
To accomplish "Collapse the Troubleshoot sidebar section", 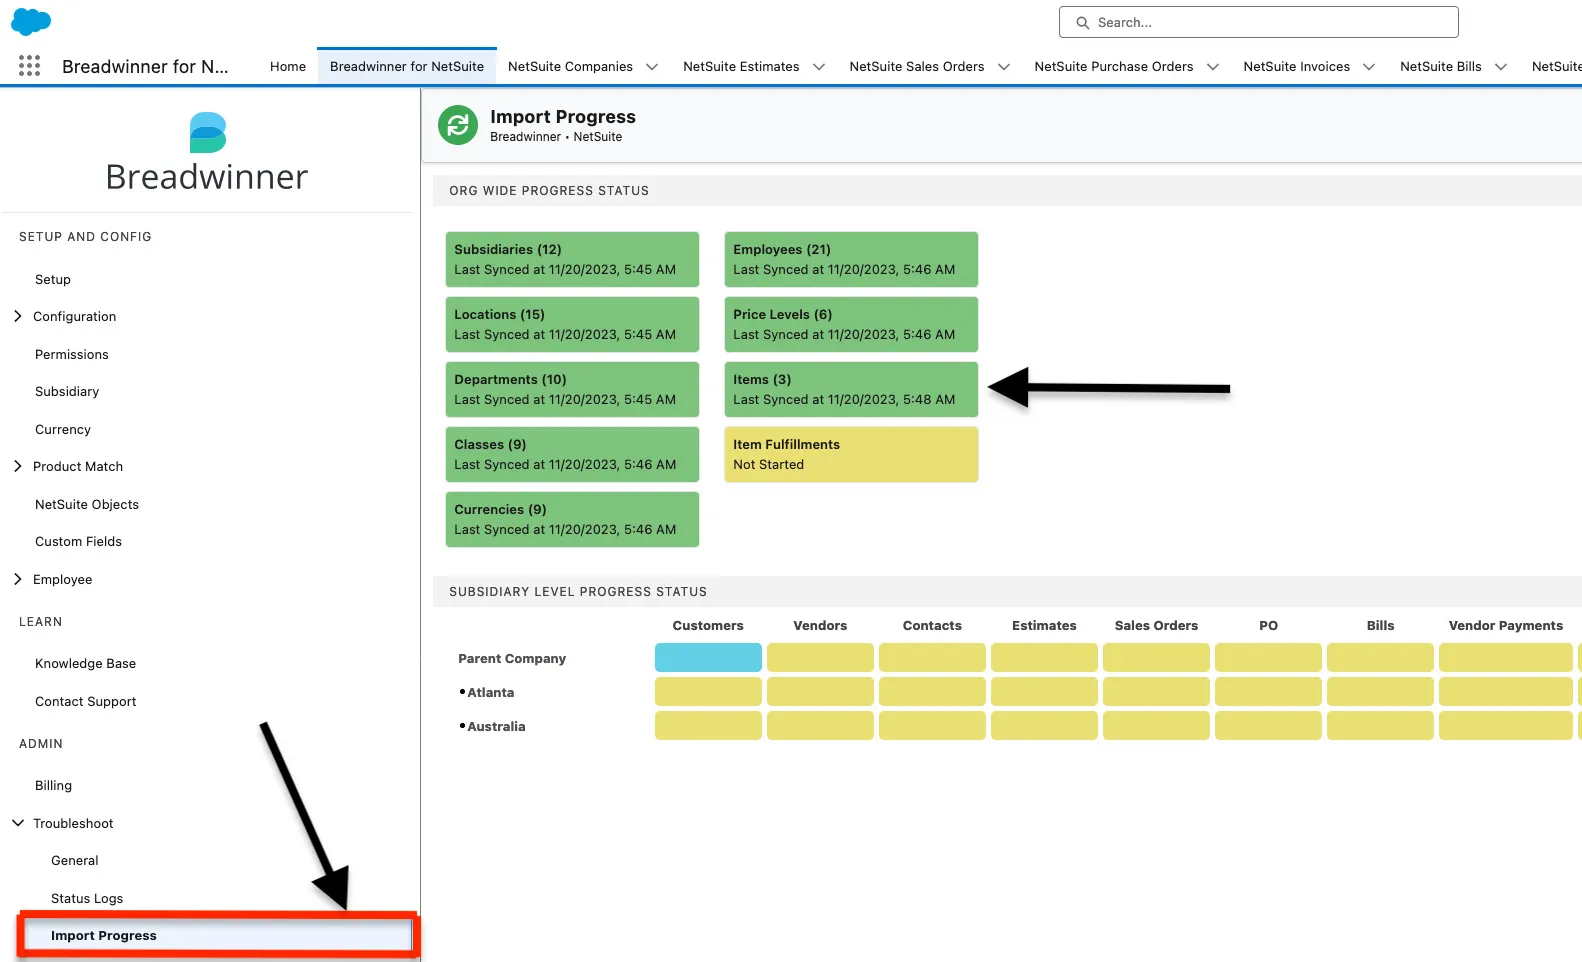I will click(x=18, y=823).
